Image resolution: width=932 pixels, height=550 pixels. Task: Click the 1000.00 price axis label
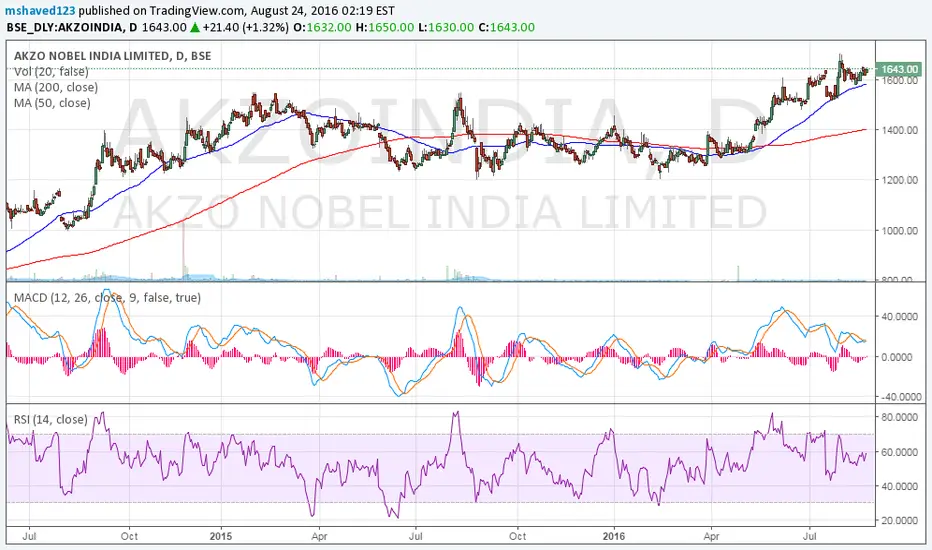tap(899, 230)
